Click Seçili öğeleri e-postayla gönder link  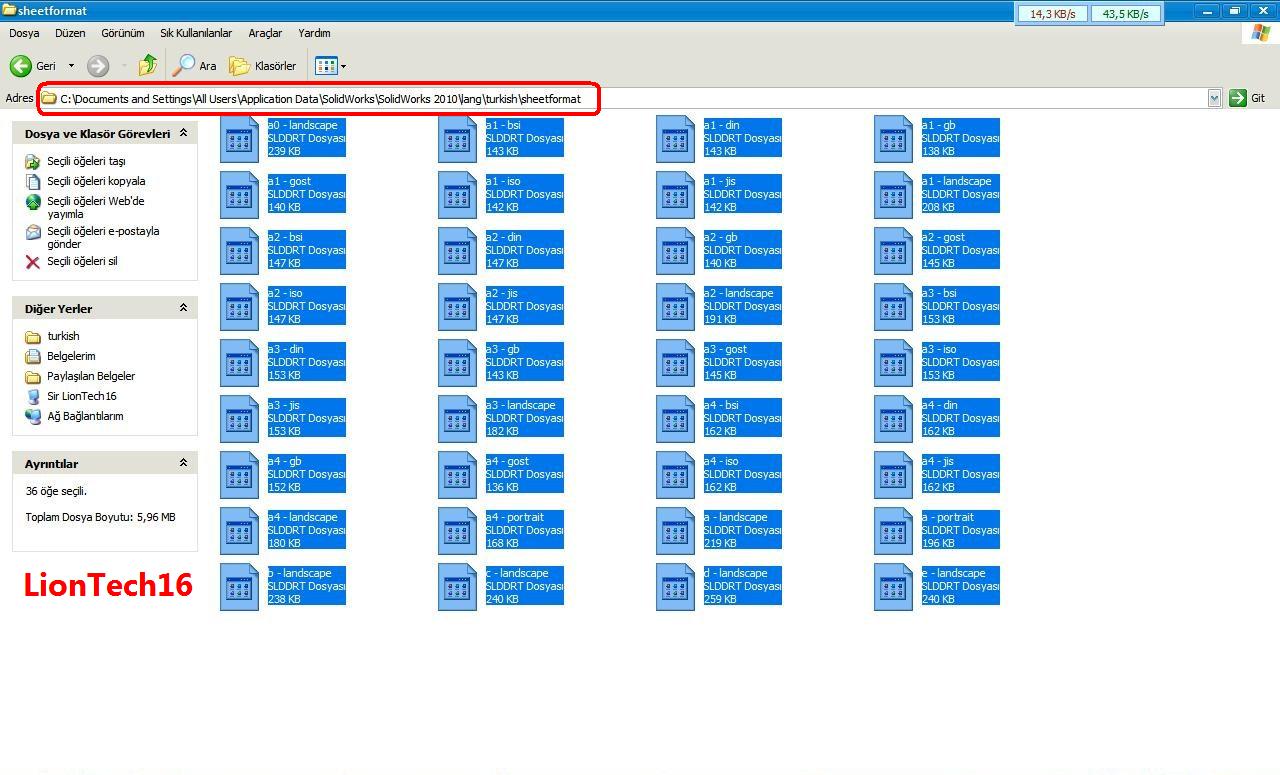(103, 237)
